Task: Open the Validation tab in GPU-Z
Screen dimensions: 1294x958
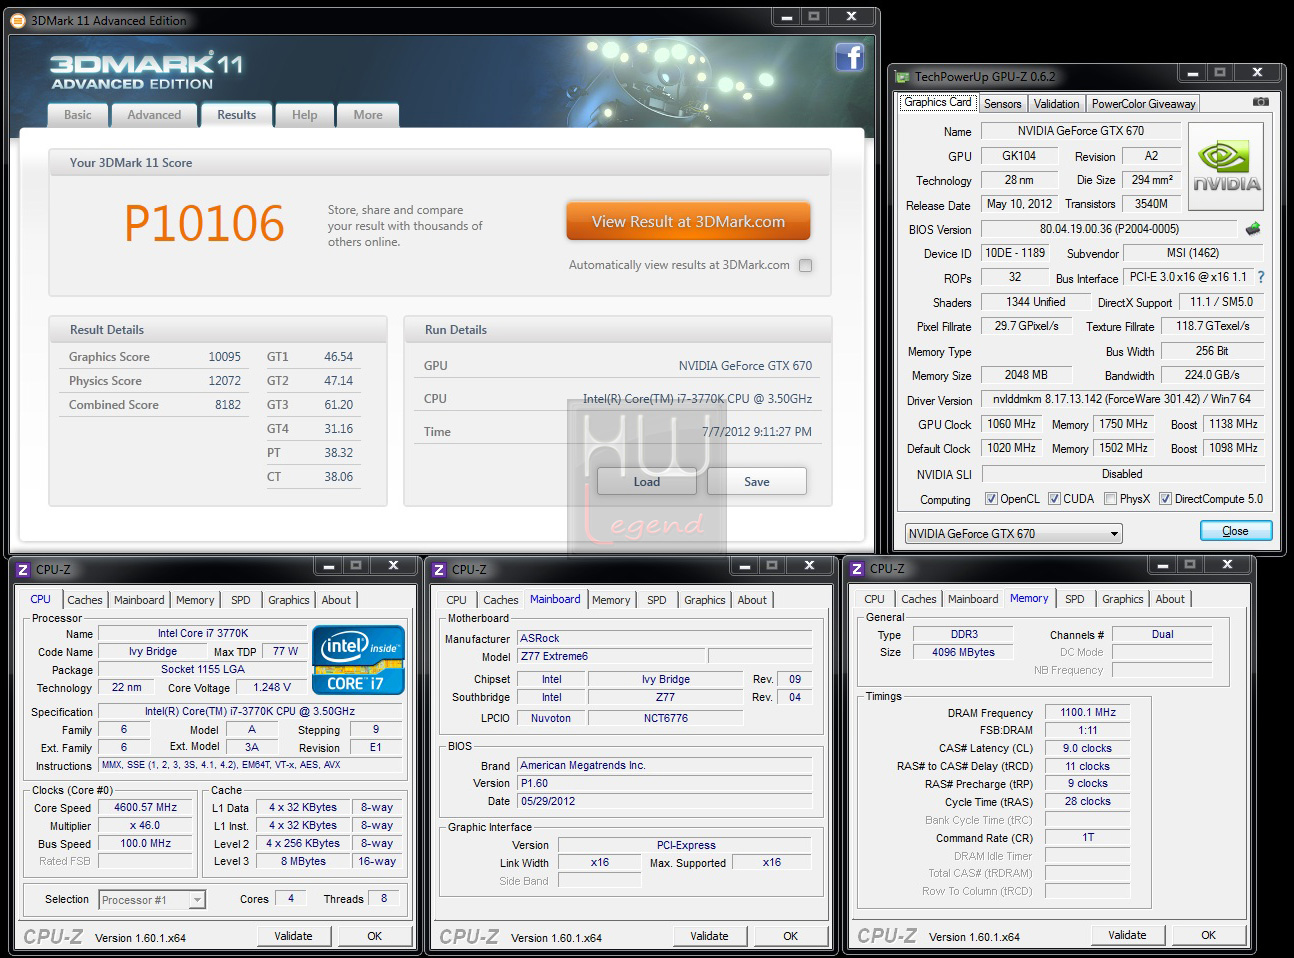Action: pyautogui.click(x=1056, y=104)
